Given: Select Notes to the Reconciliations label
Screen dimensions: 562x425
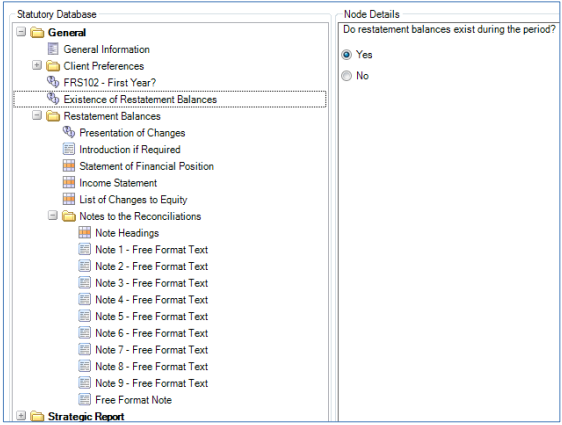Looking at the screenshot, I should point(140,216).
